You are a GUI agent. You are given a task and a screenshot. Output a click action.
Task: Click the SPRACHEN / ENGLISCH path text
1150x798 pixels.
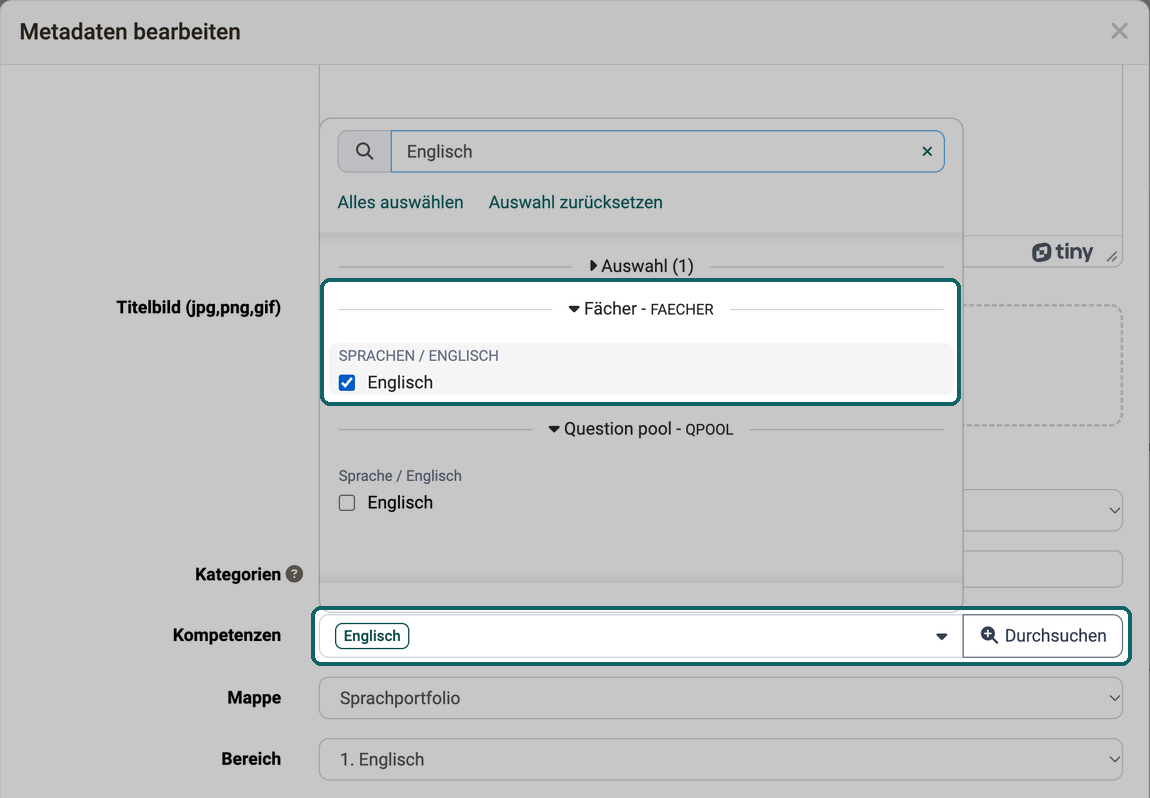click(x=419, y=356)
